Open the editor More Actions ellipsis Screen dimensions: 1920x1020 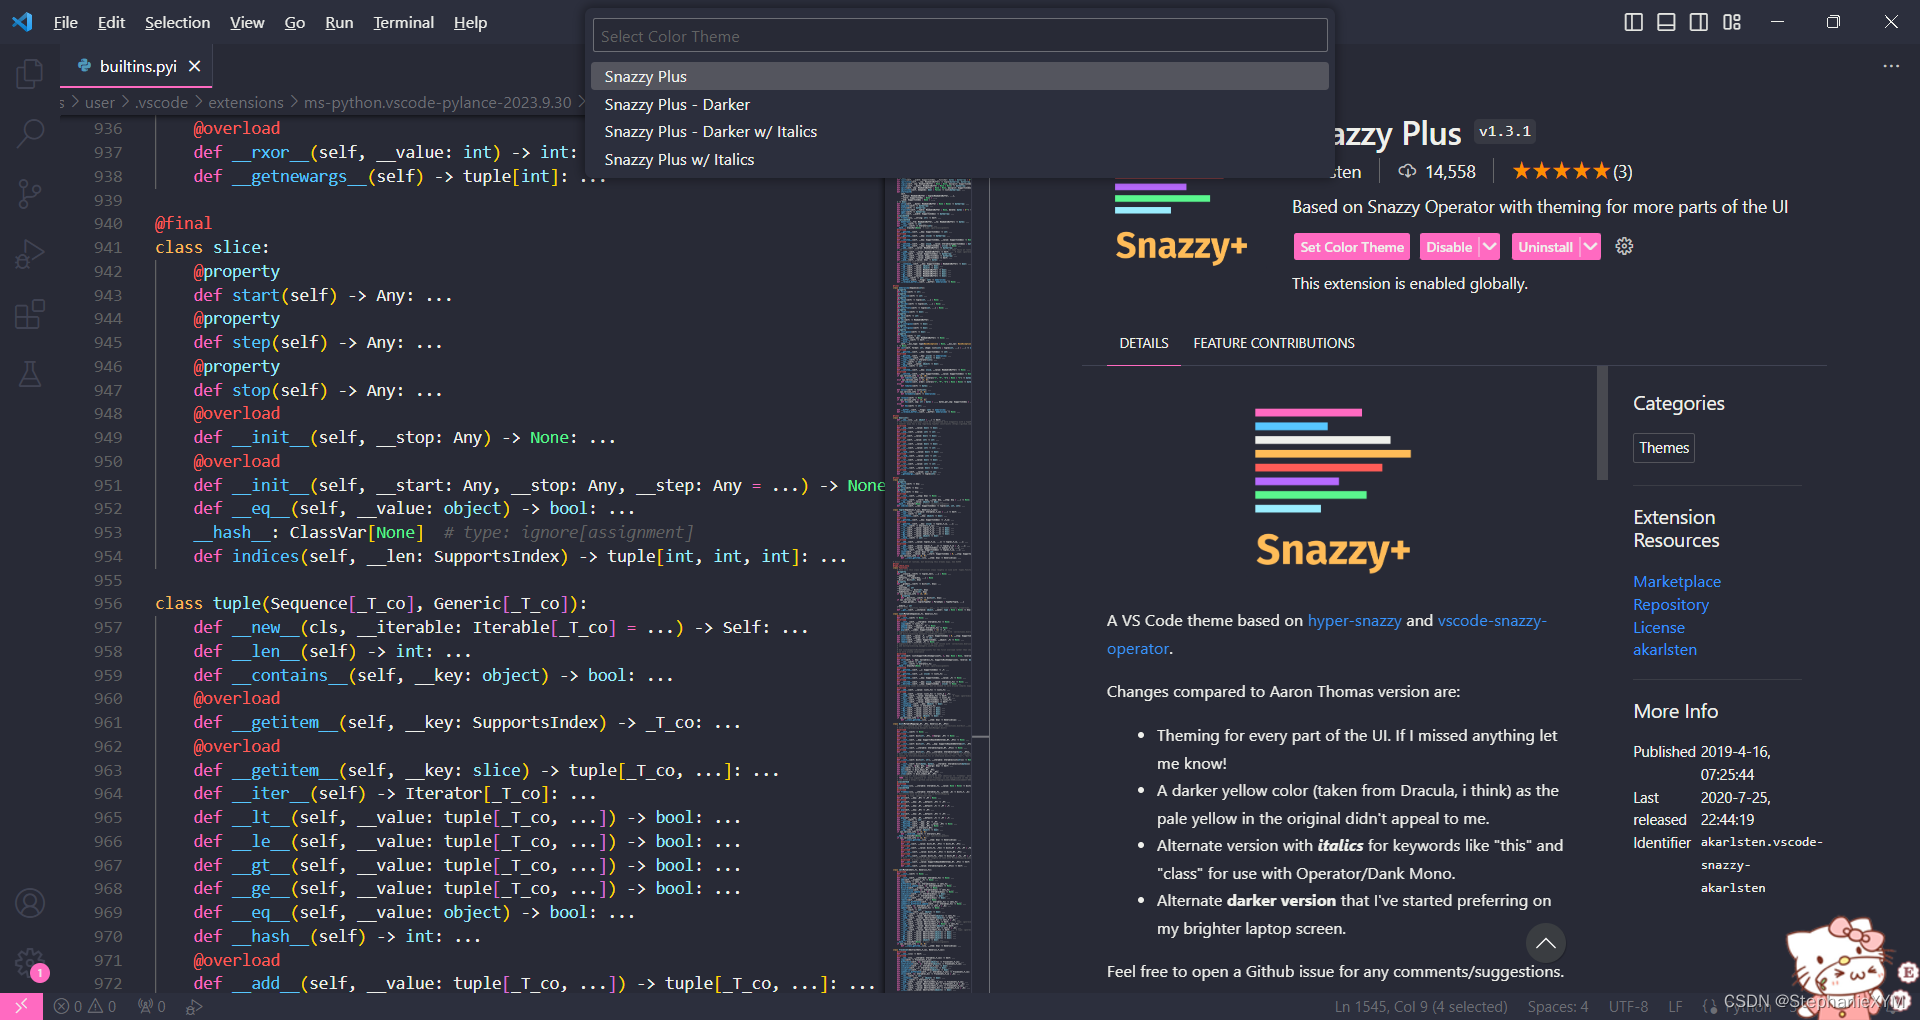[1891, 66]
